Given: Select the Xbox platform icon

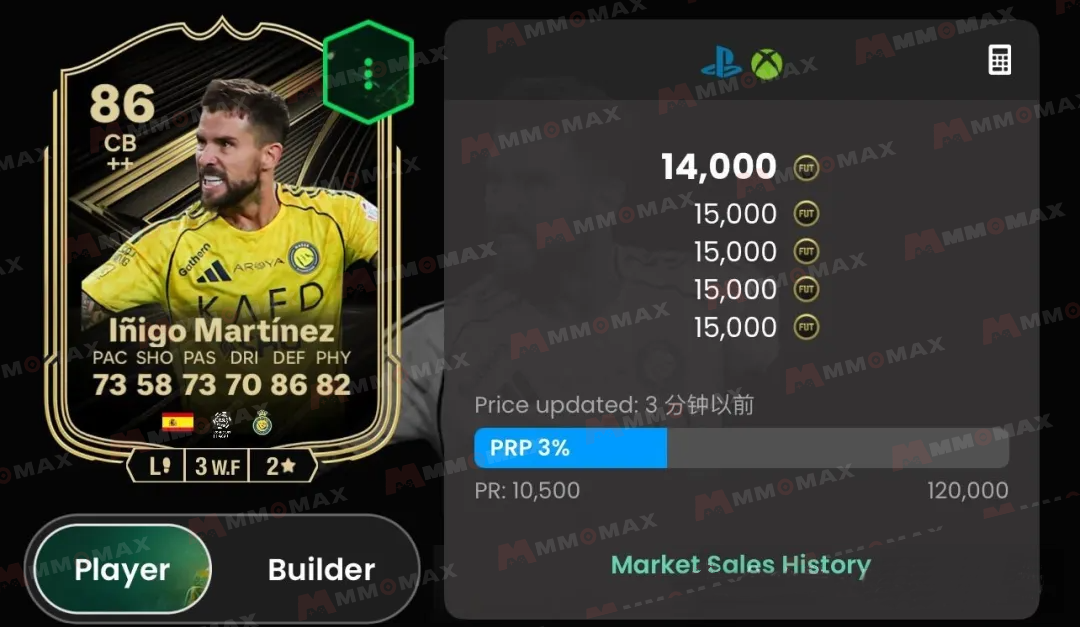Looking at the screenshot, I should click(767, 64).
